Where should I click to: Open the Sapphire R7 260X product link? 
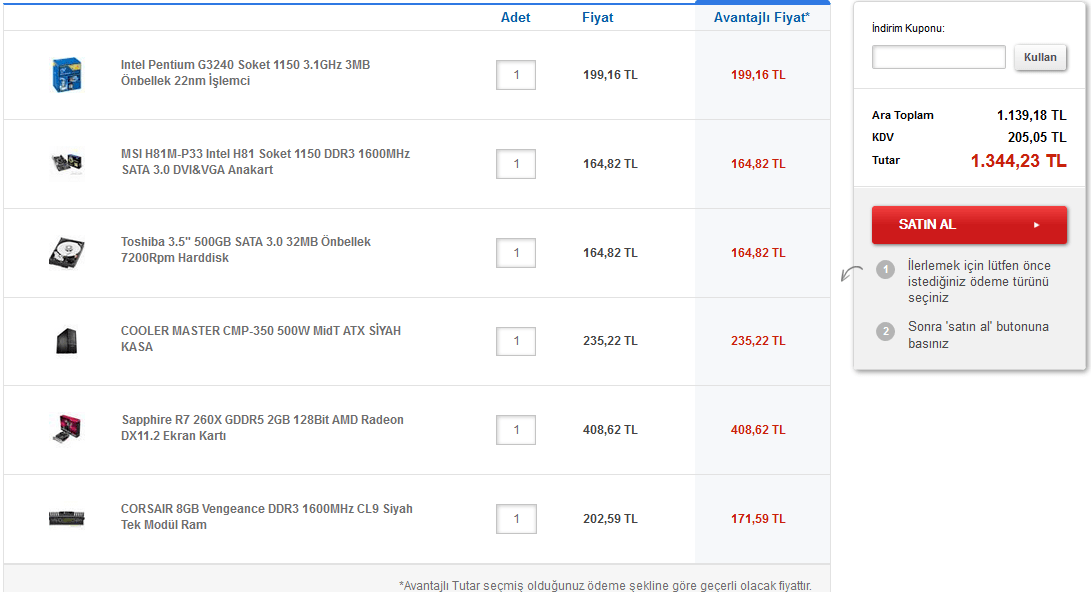coord(262,428)
